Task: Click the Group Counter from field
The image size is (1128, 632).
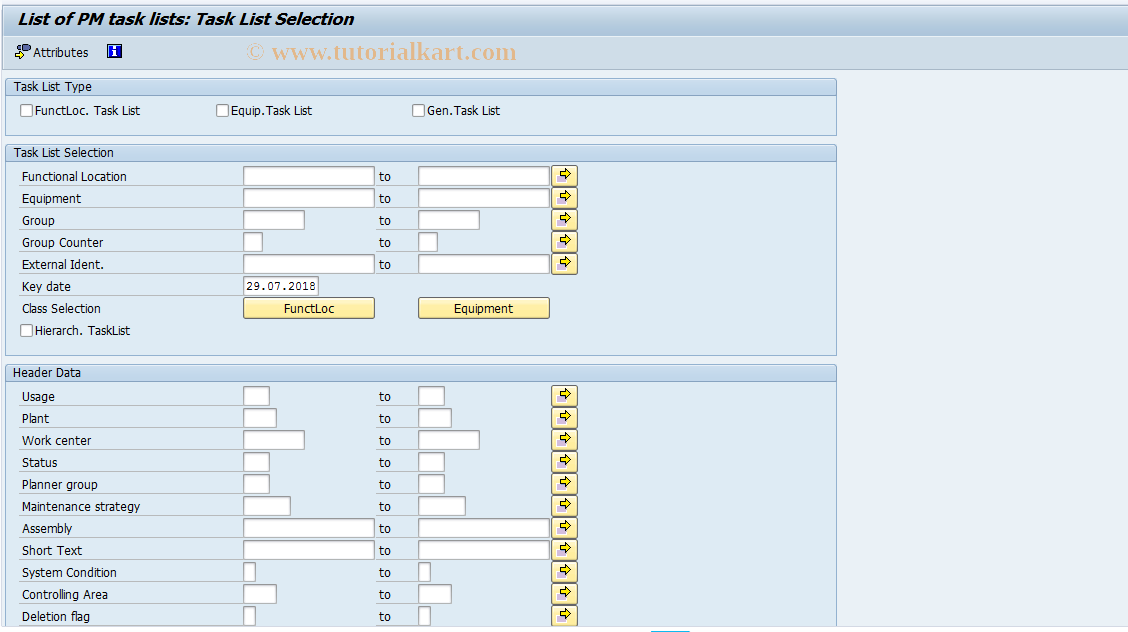Action: pos(253,242)
